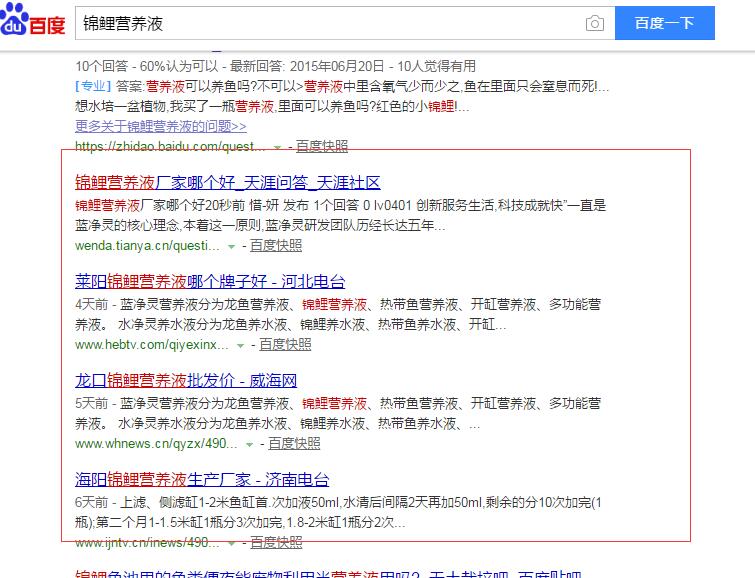The image size is (755, 578).
Task: Open result 海阳锦鲤营养液生产厂家 - 济南电台
Action: point(202,479)
